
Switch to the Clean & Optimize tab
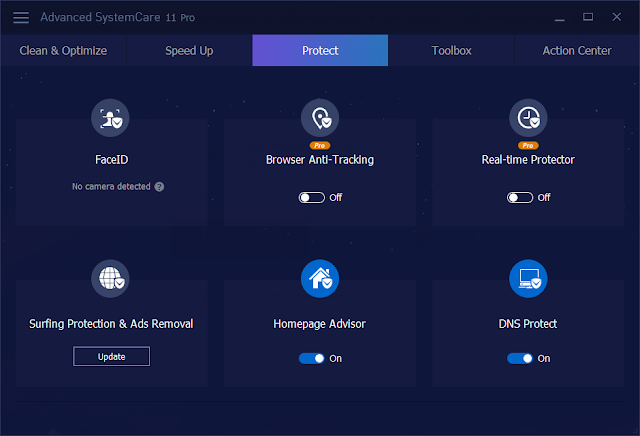[63, 50]
